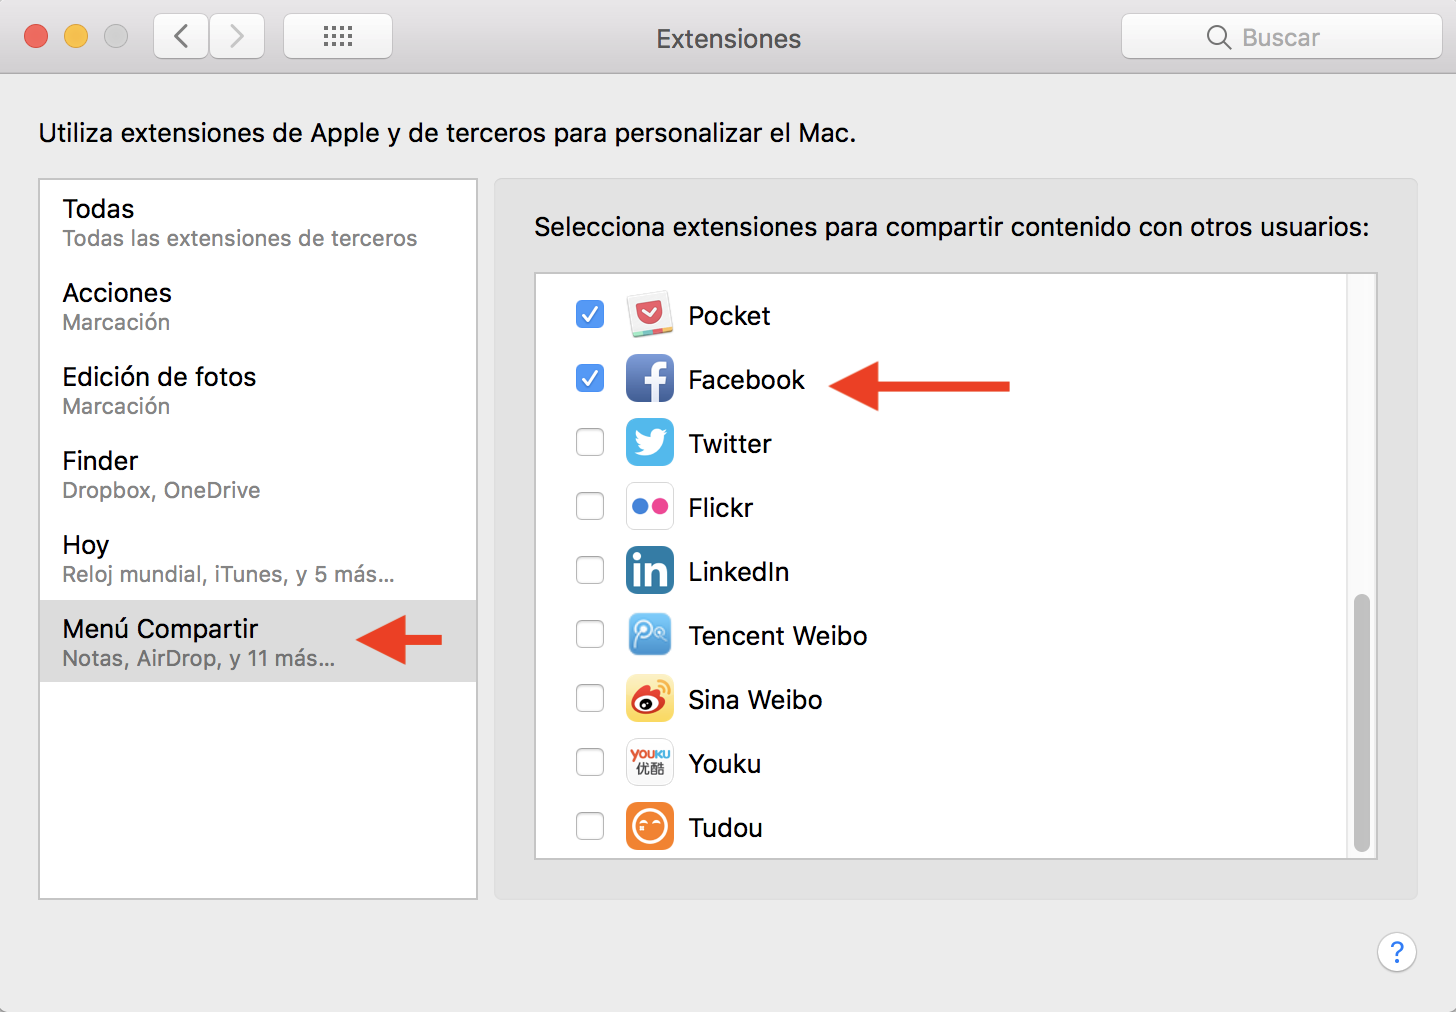Click 'Todas las extensiones de terceros' subtitle
The height and width of the screenshot is (1012, 1456).
point(240,238)
